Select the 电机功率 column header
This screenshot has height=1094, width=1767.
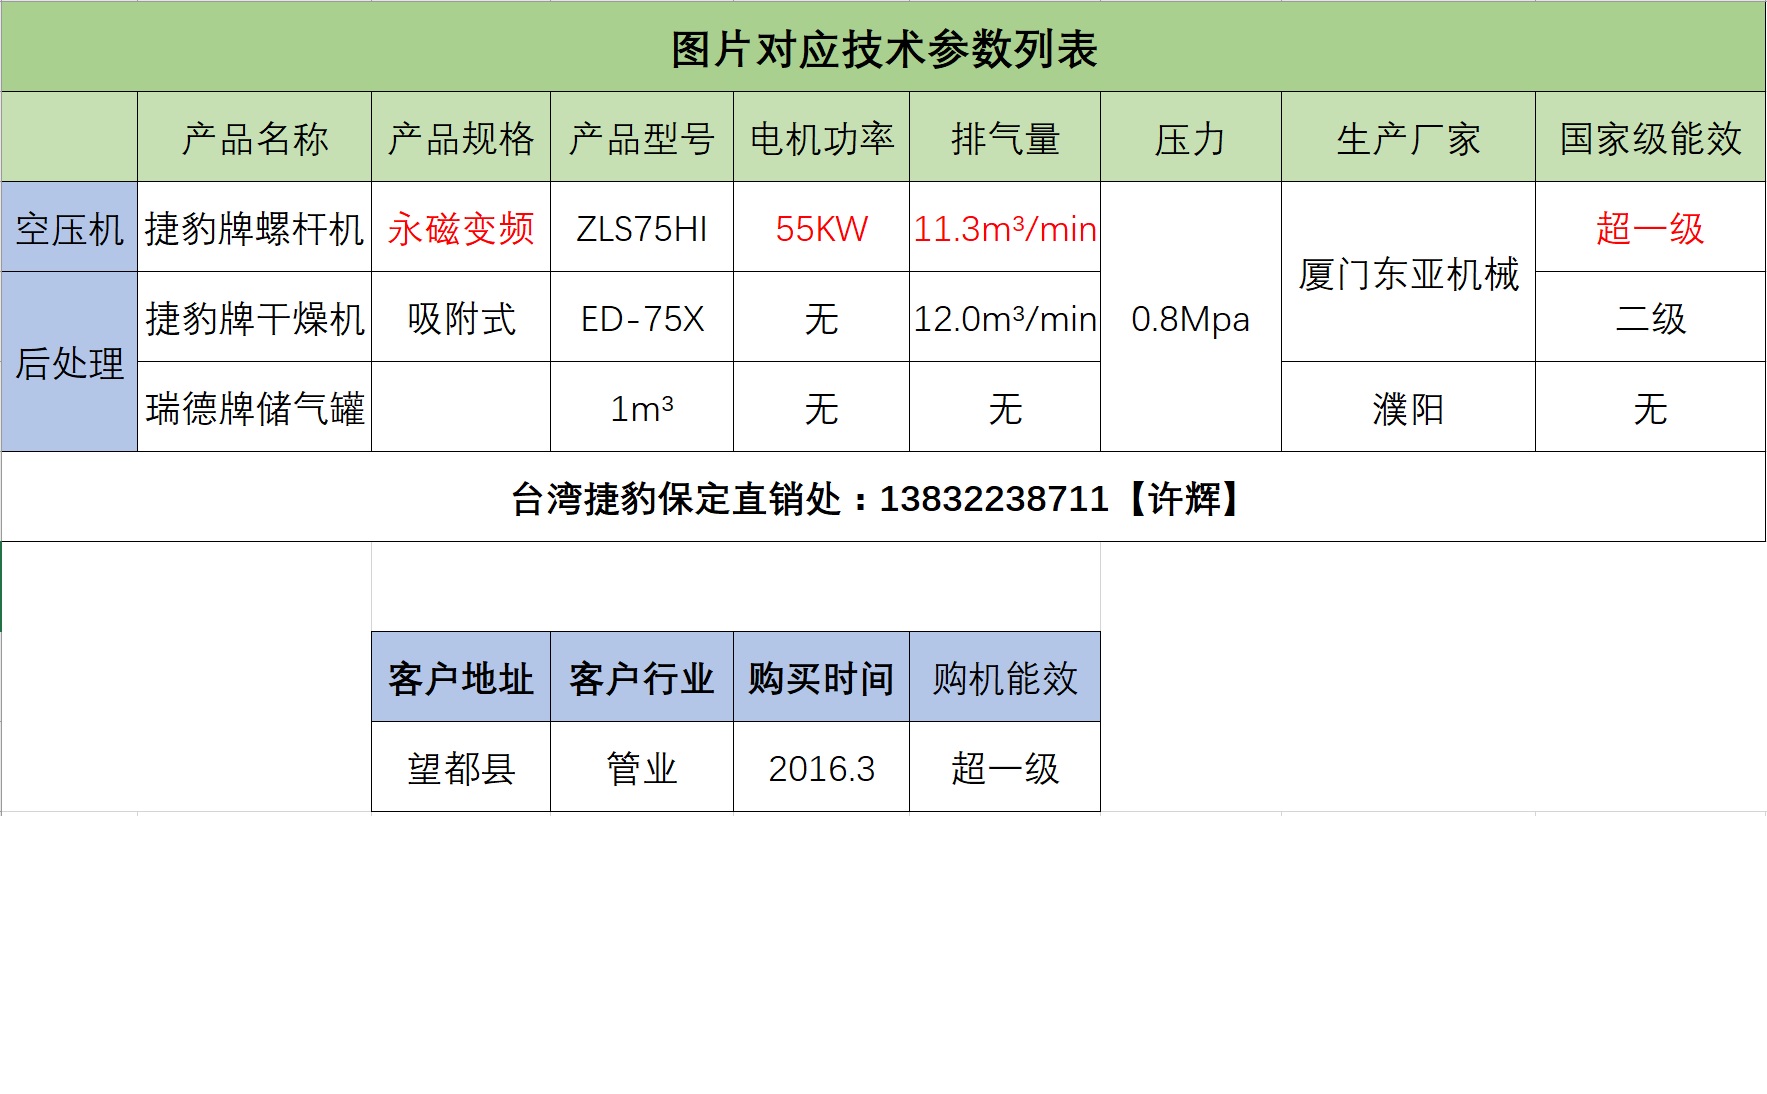point(821,138)
